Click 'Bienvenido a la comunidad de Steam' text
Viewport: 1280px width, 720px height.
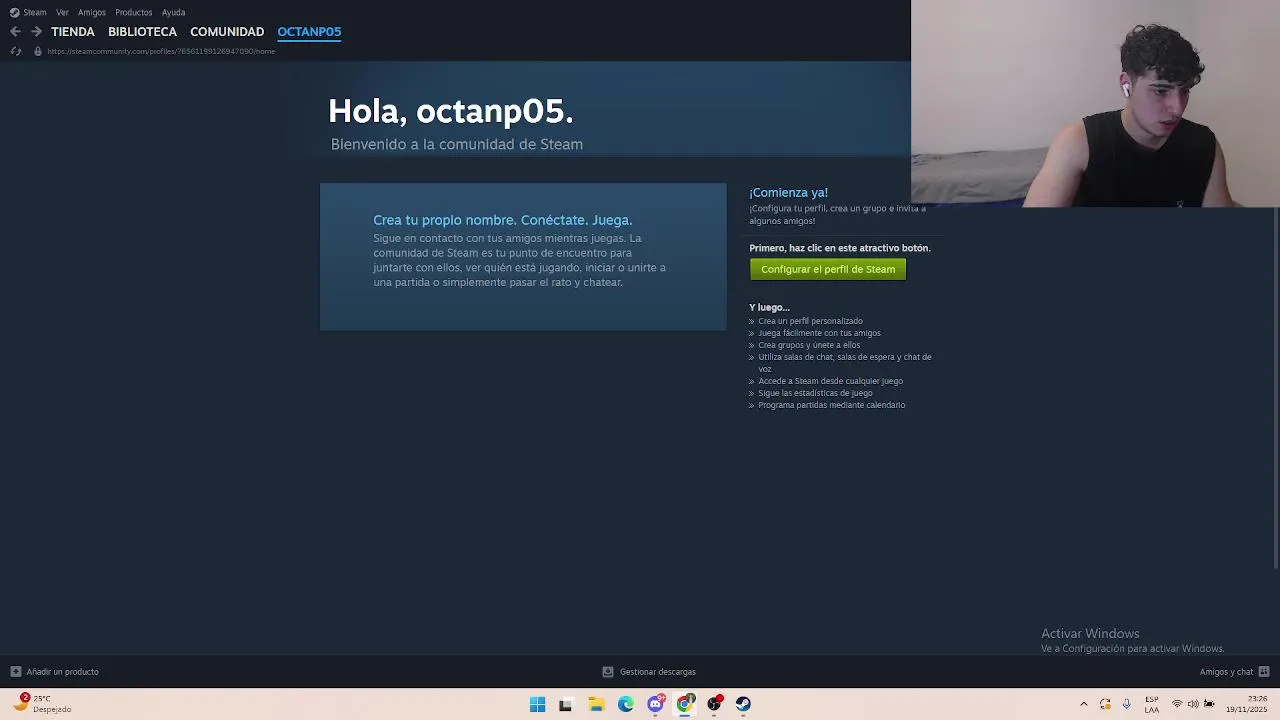(x=457, y=144)
